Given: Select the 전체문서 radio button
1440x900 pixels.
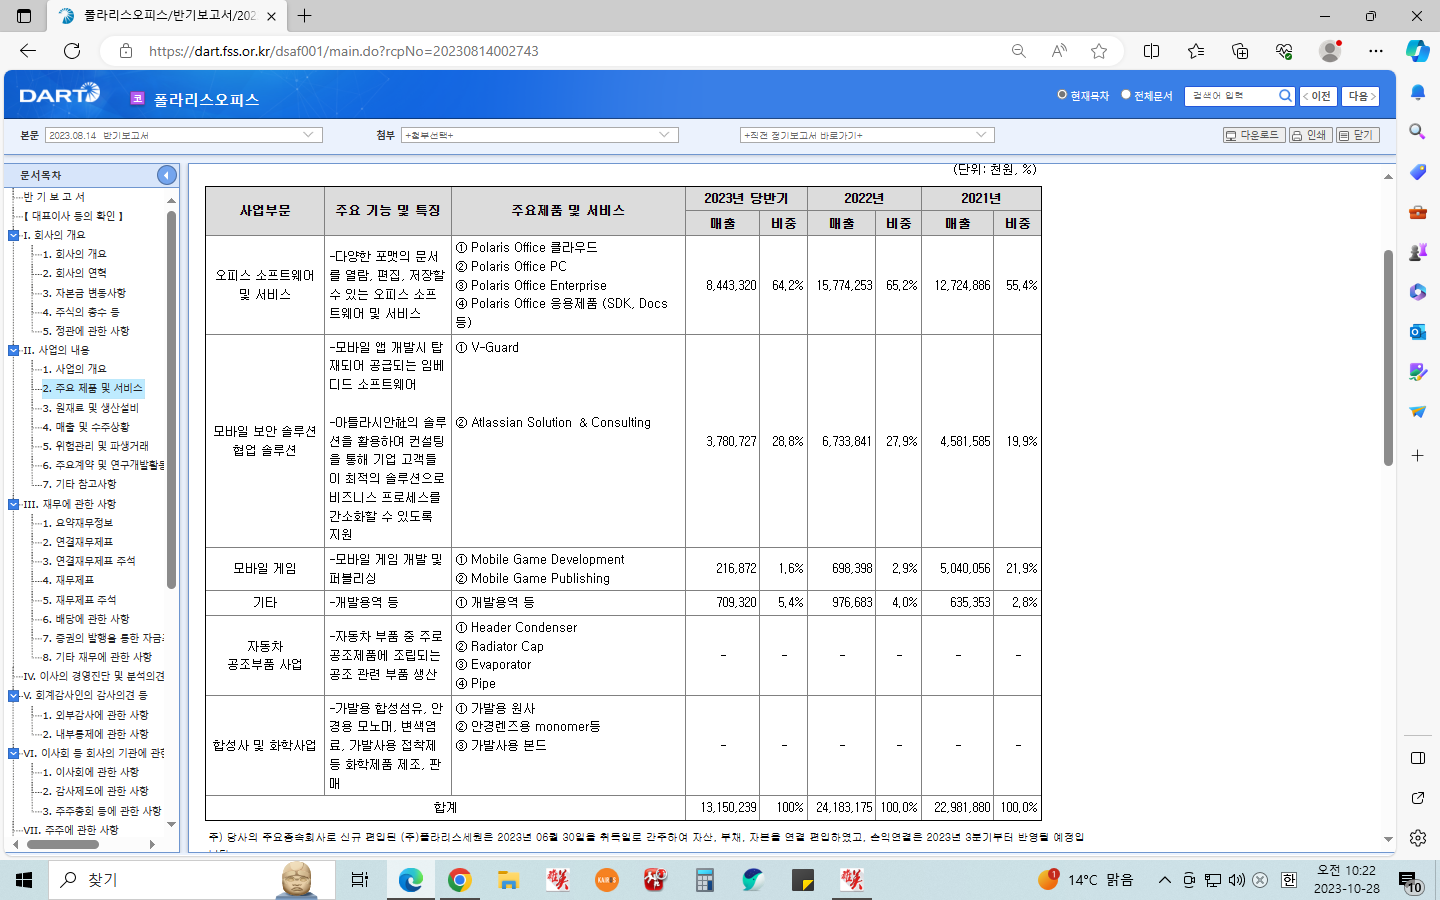Looking at the screenshot, I should 1125,95.
